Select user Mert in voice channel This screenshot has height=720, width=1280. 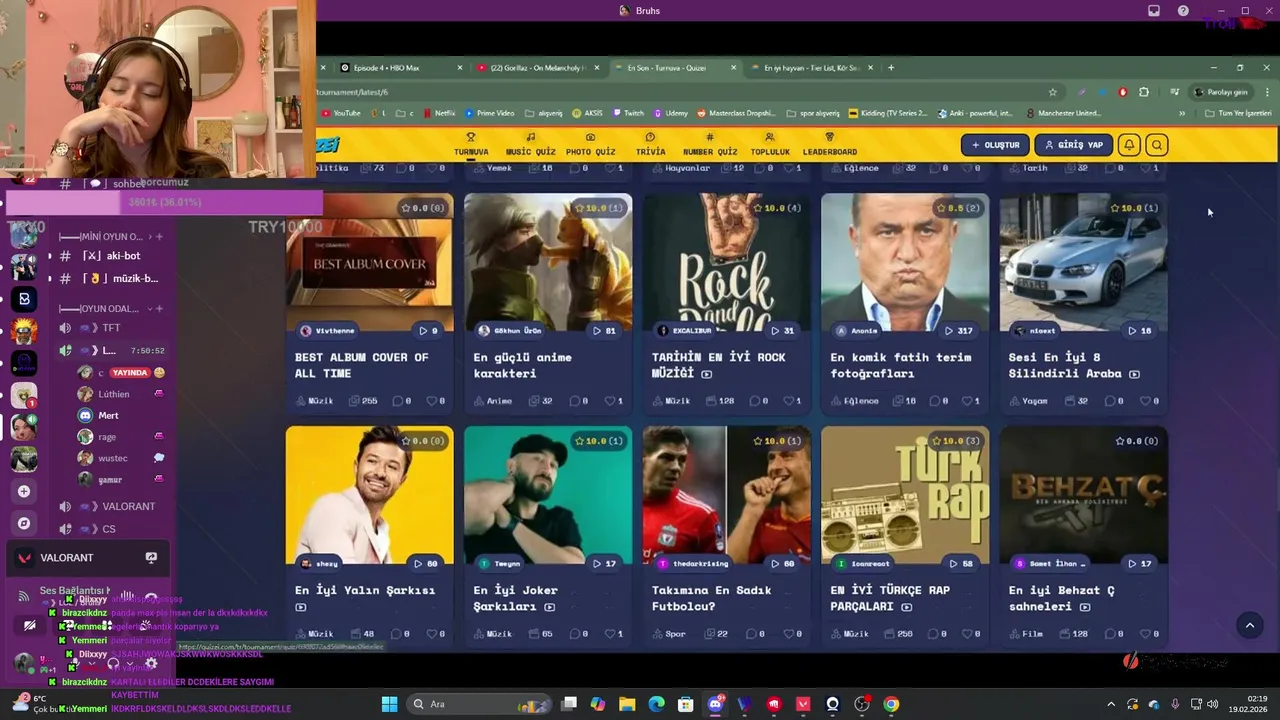[108, 416]
